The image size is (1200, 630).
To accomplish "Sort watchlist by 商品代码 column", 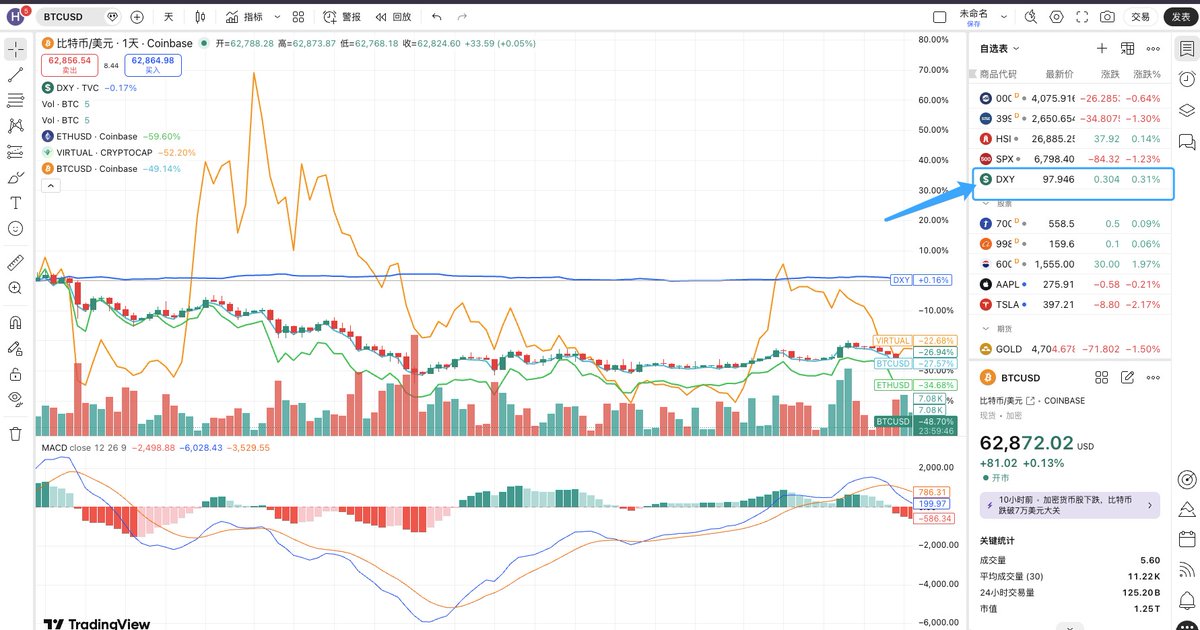I will point(998,75).
